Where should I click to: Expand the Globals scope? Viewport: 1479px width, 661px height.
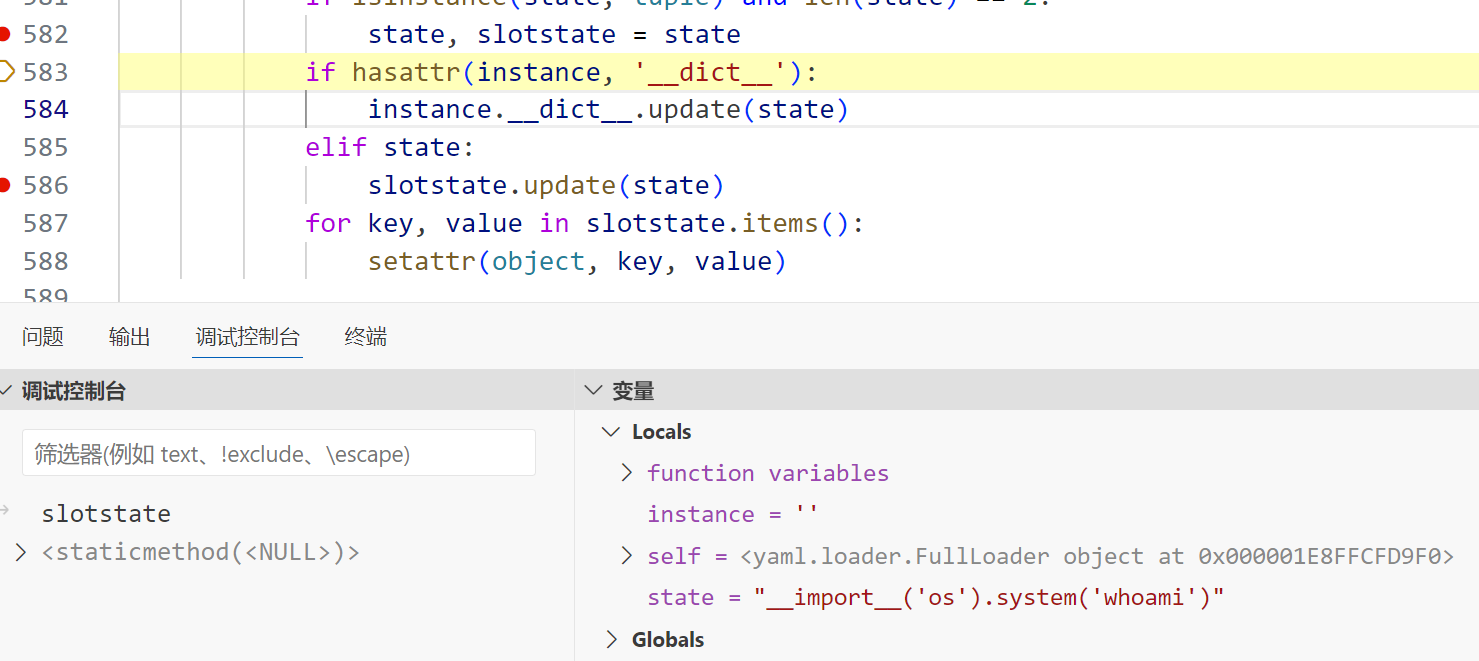[x=610, y=640]
